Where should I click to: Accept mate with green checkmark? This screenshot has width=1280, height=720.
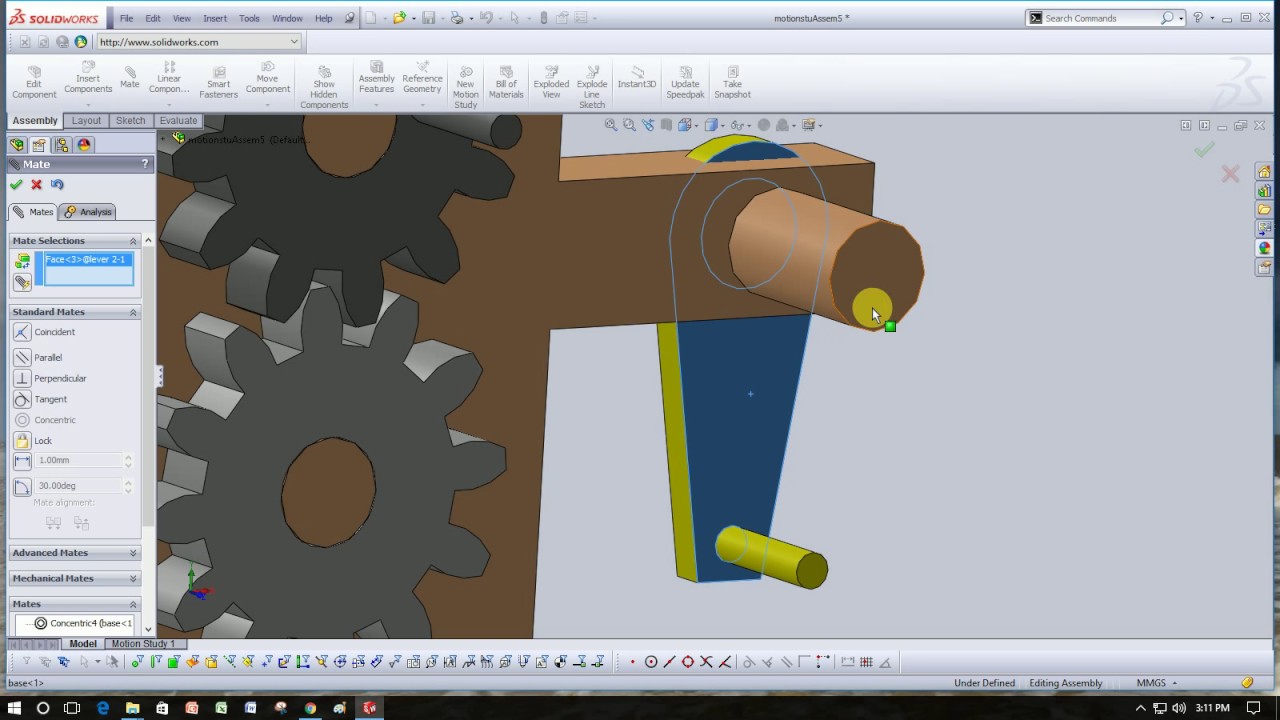pyautogui.click(x=16, y=184)
